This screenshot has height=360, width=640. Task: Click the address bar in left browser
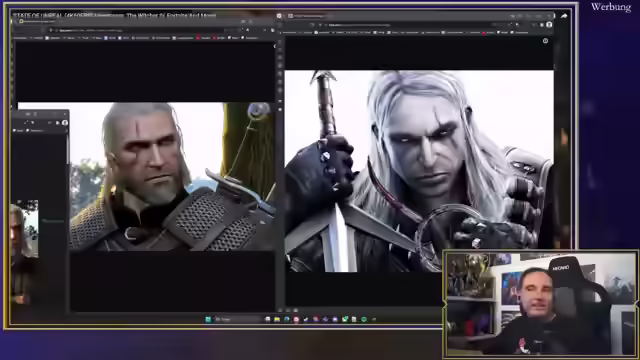143,30
